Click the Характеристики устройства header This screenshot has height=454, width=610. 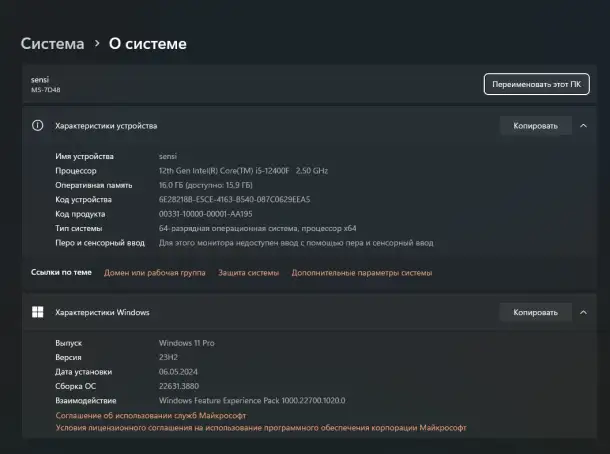(x=106, y=126)
